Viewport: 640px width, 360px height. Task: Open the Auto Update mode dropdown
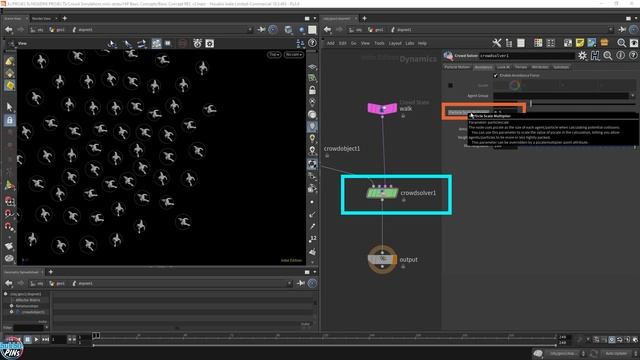pos(618,353)
